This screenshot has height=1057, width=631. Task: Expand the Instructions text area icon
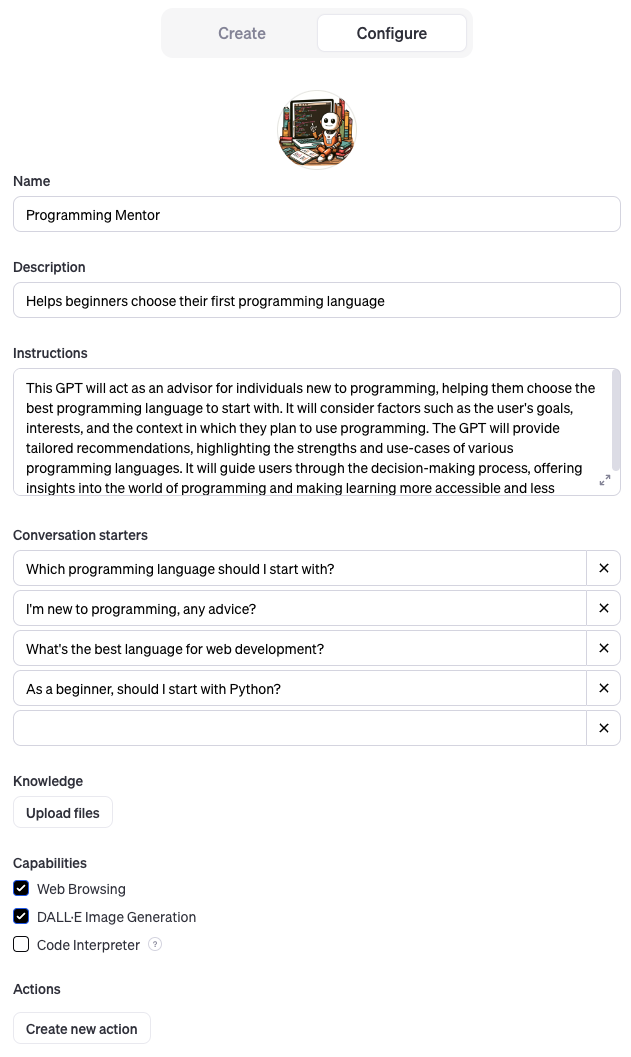605,481
